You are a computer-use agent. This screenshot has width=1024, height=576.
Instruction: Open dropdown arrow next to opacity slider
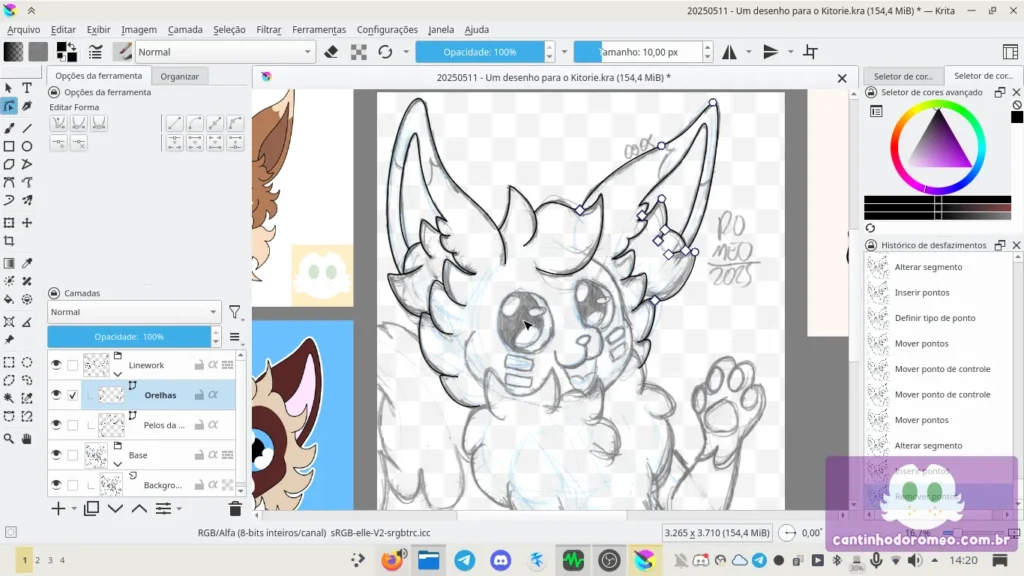564,52
